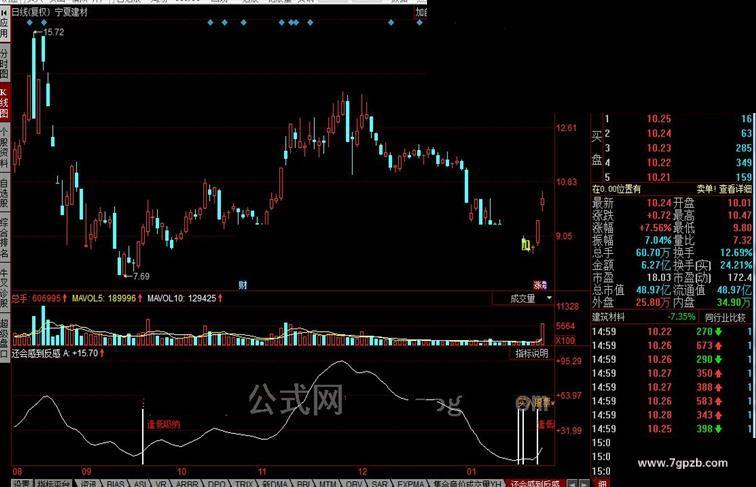The image size is (756, 487).
Task: Select the BIAS indicator tab
Action: (115, 483)
